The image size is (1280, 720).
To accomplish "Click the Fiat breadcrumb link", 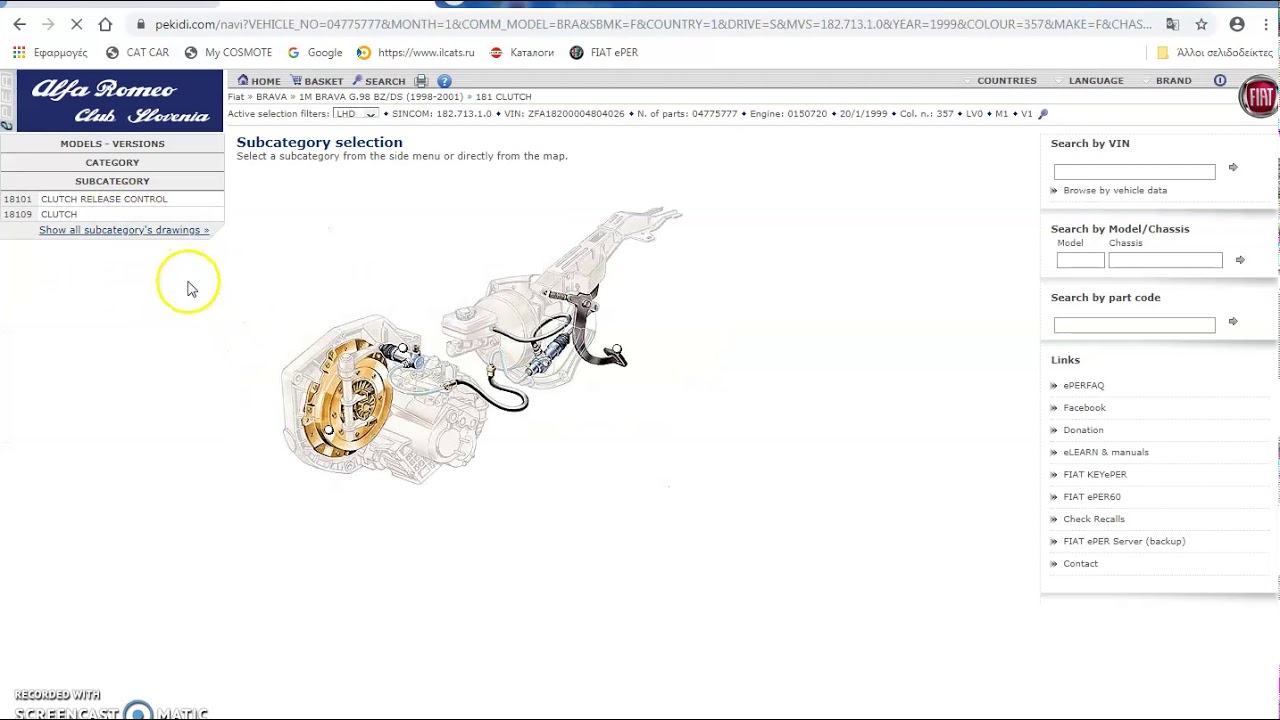I will 236,97.
